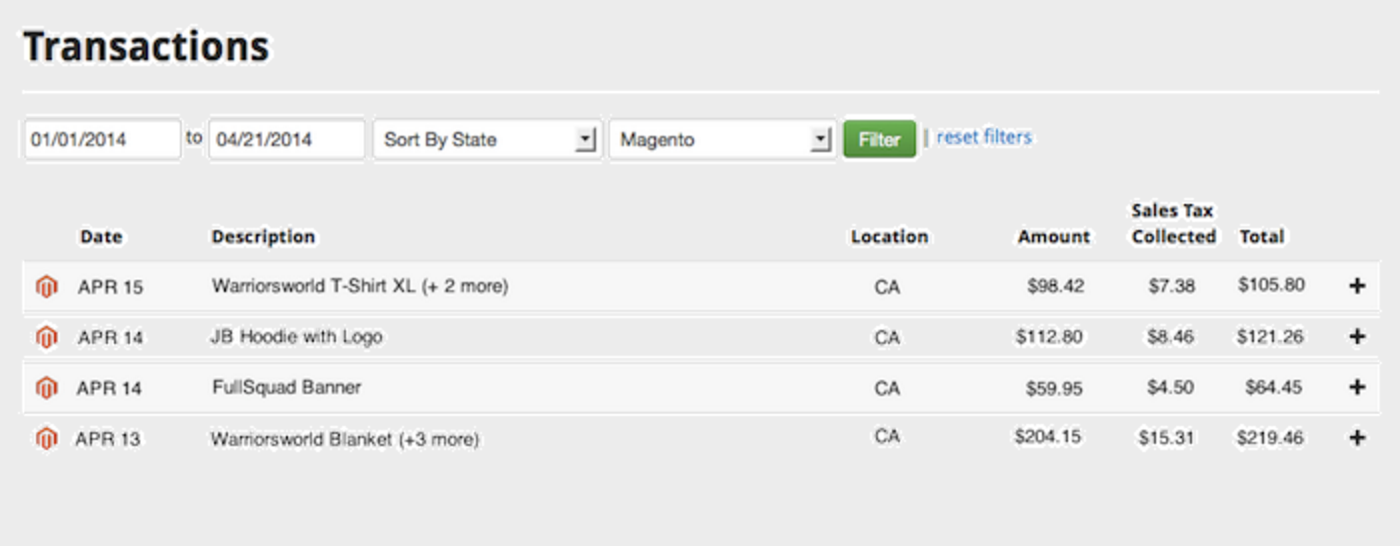Click Magento icon on APR 13 row

coord(46,438)
